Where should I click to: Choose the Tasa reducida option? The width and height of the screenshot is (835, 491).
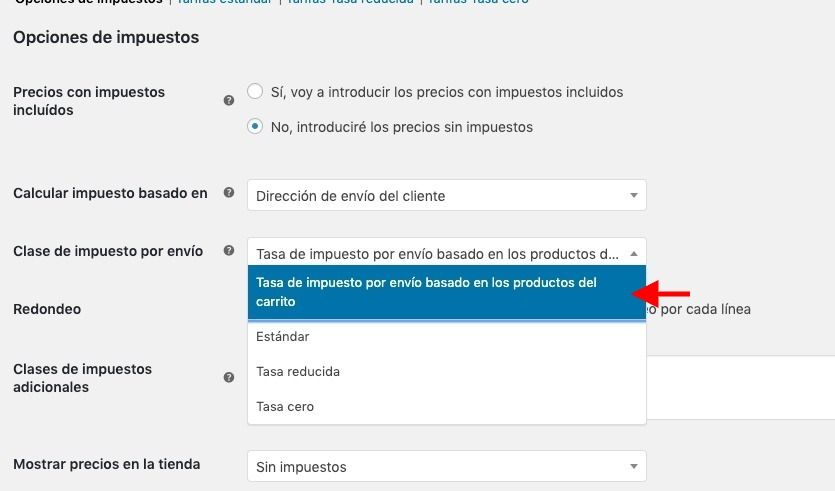pyautogui.click(x=447, y=372)
